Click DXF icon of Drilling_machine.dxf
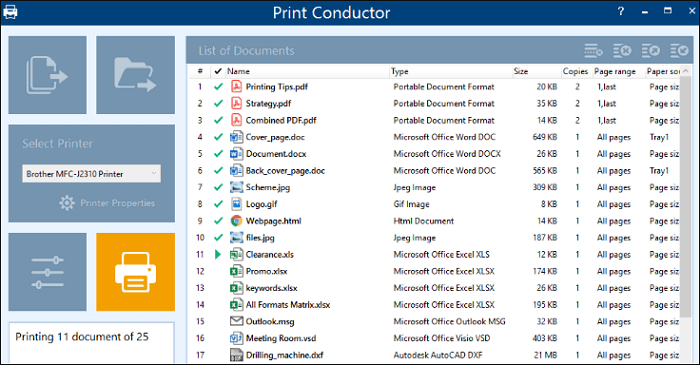This screenshot has height=365, width=700. point(236,355)
